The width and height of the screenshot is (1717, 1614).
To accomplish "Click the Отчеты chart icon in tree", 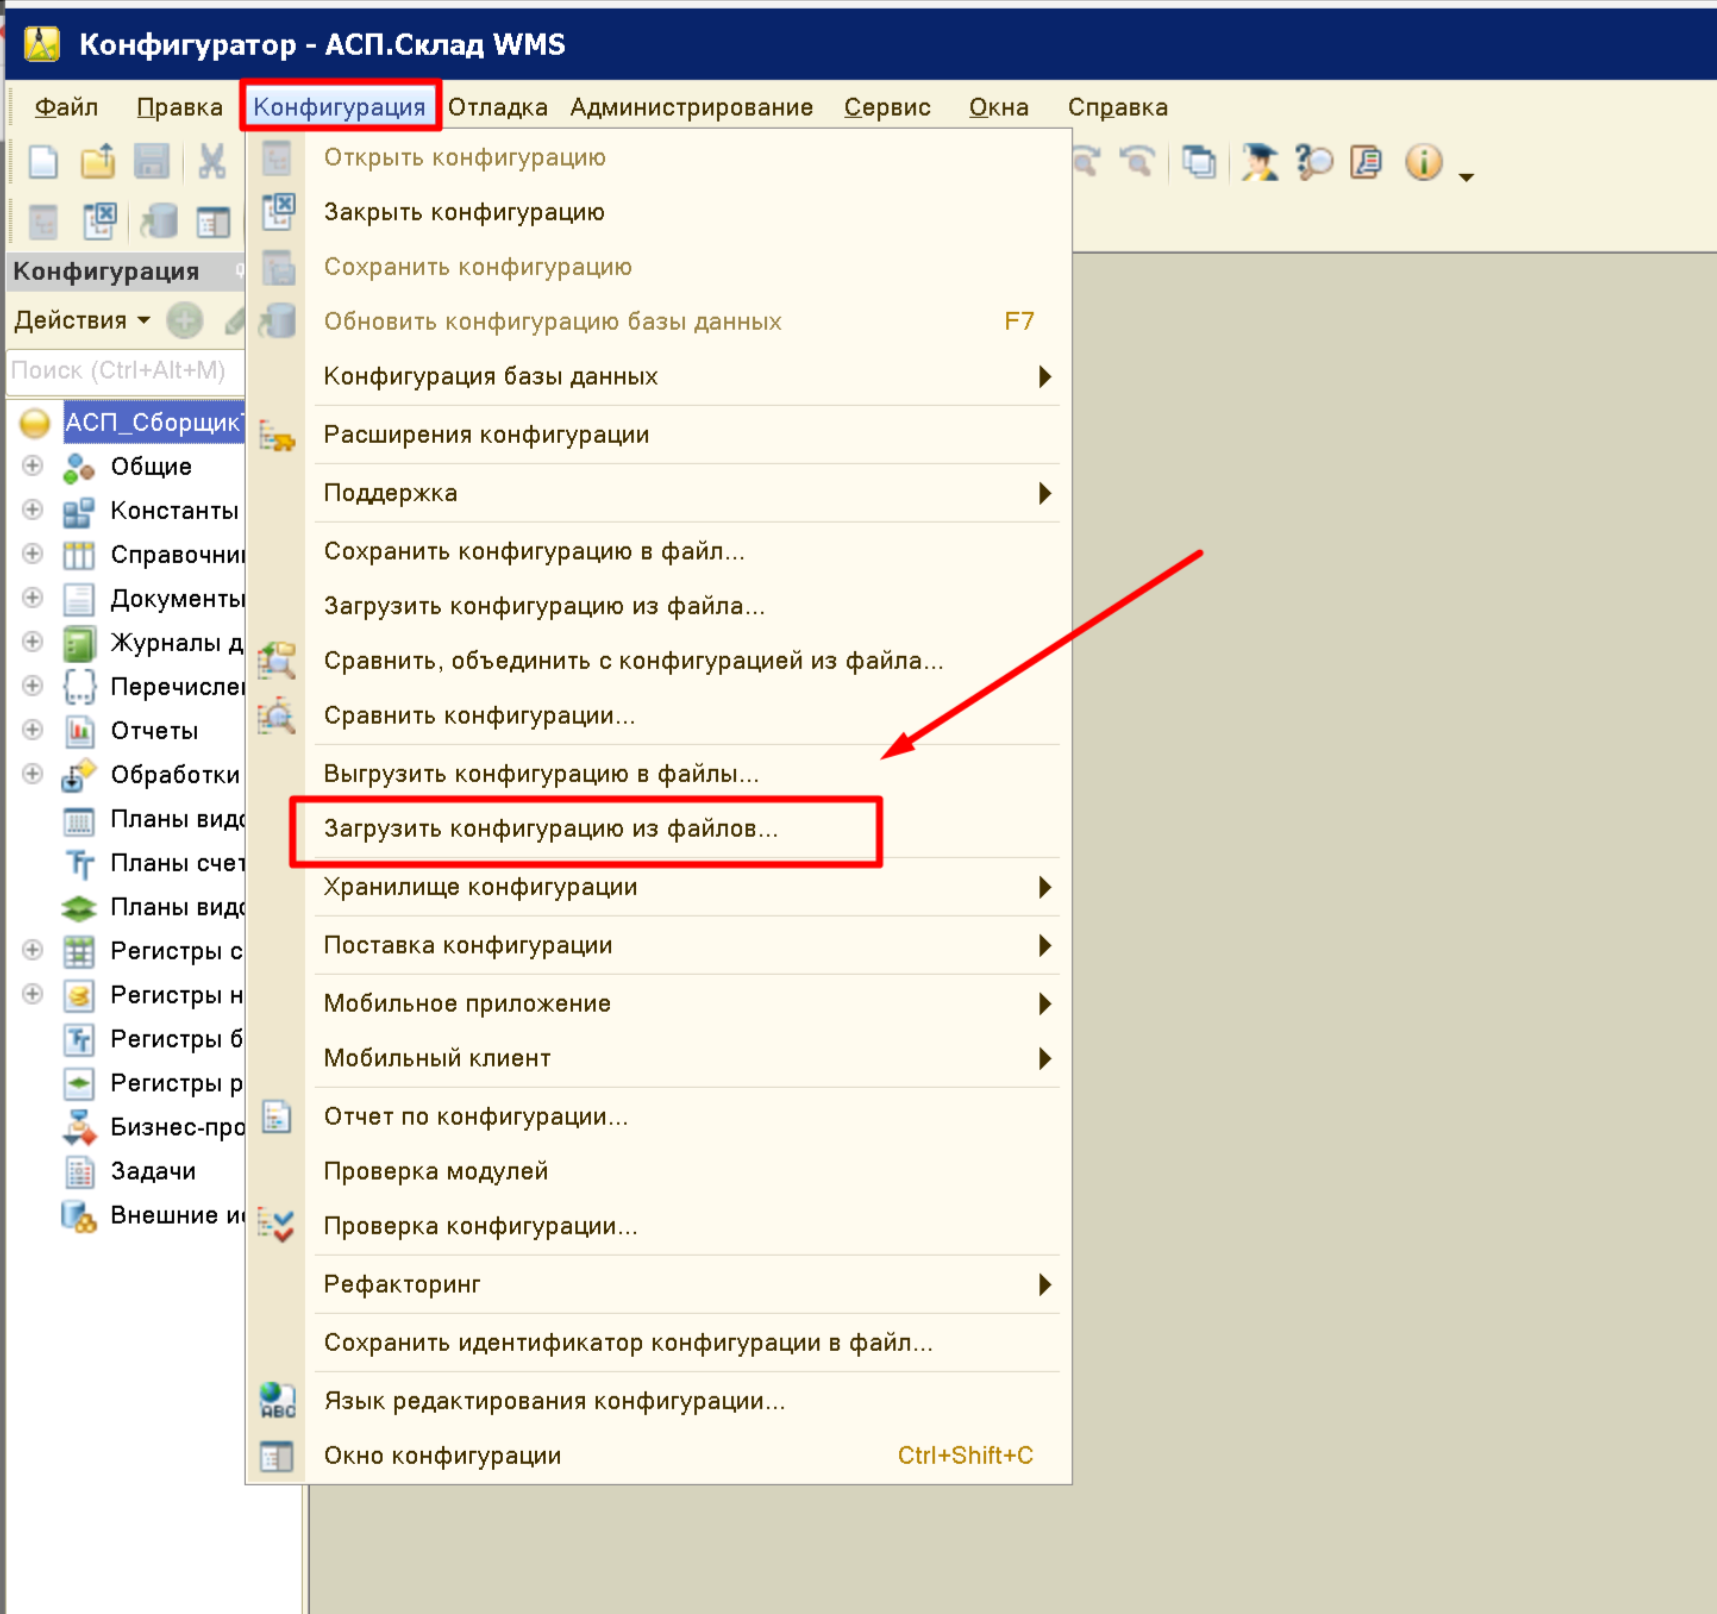I will pyautogui.click(x=78, y=731).
